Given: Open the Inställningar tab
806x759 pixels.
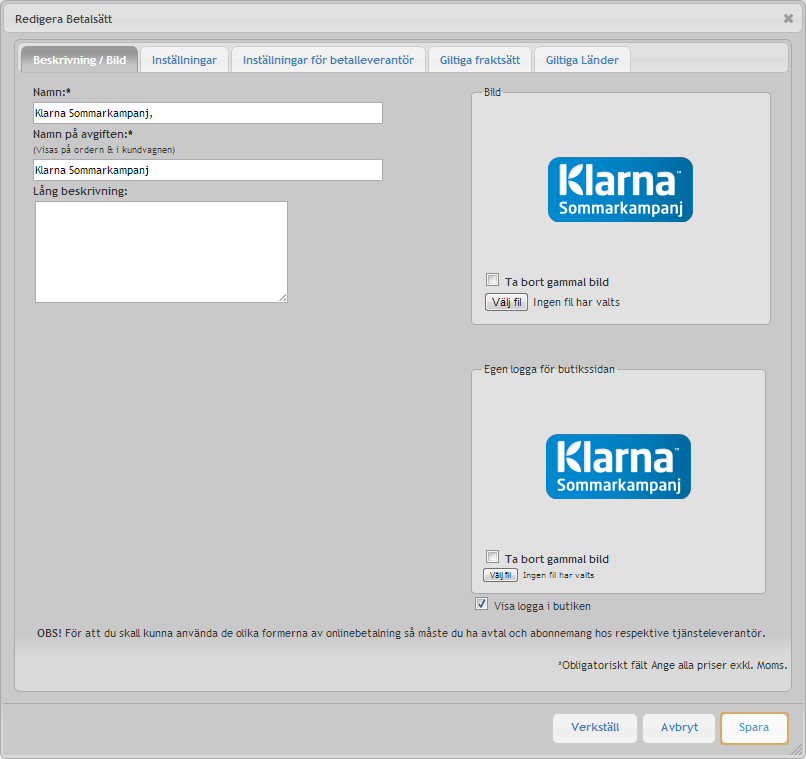Looking at the screenshot, I should [x=185, y=60].
